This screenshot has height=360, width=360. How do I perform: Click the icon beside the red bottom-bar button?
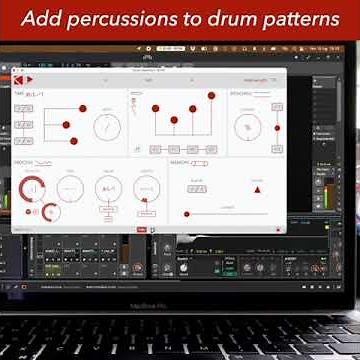152,230
